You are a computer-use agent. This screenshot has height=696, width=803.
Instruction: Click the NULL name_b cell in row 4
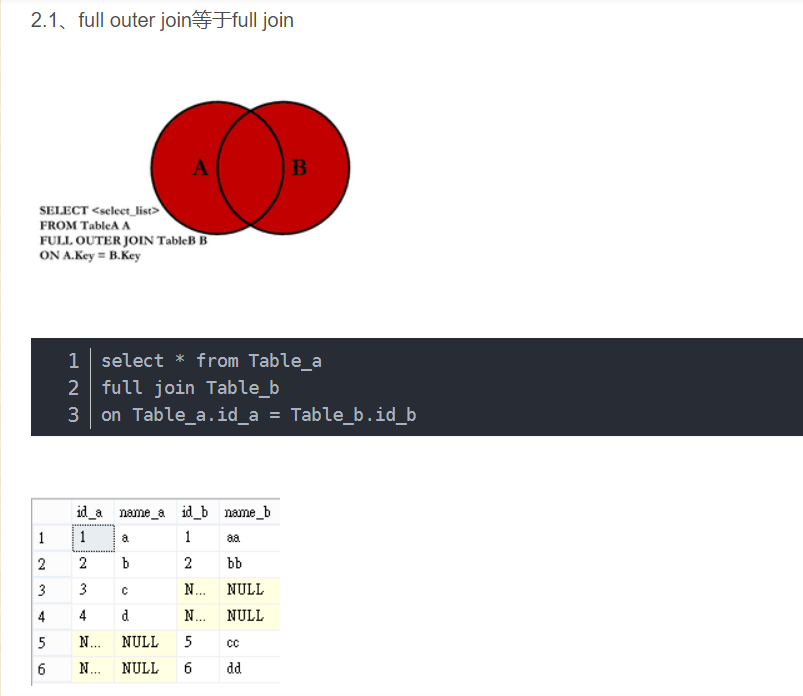250,616
